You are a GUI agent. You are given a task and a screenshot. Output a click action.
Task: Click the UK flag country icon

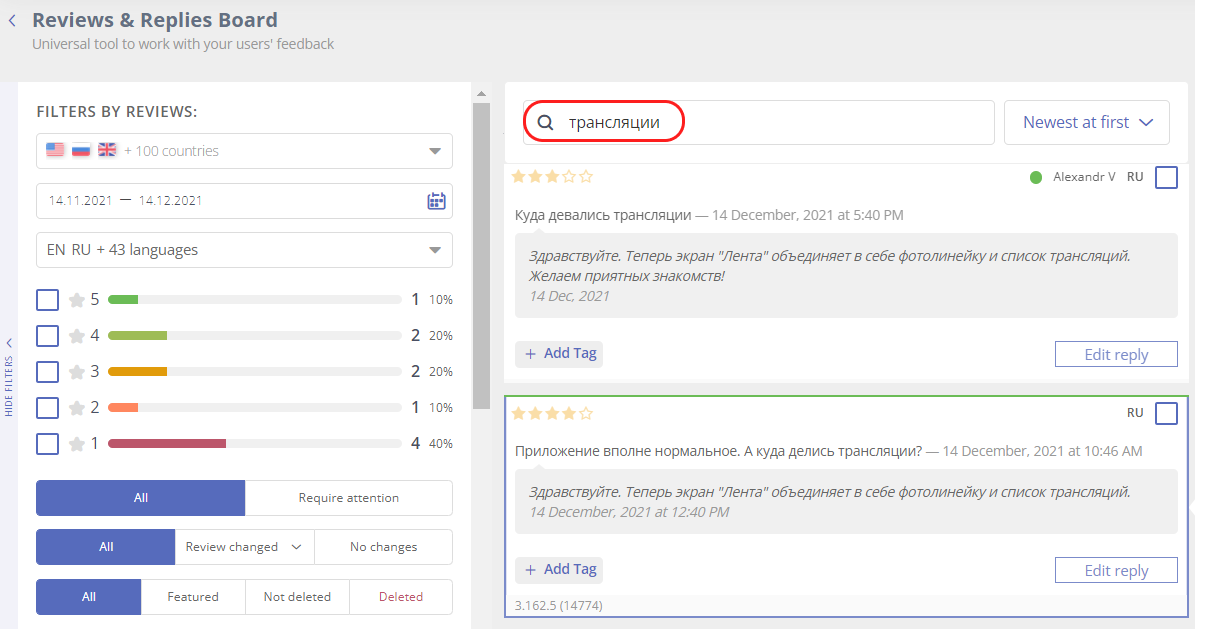(x=107, y=151)
